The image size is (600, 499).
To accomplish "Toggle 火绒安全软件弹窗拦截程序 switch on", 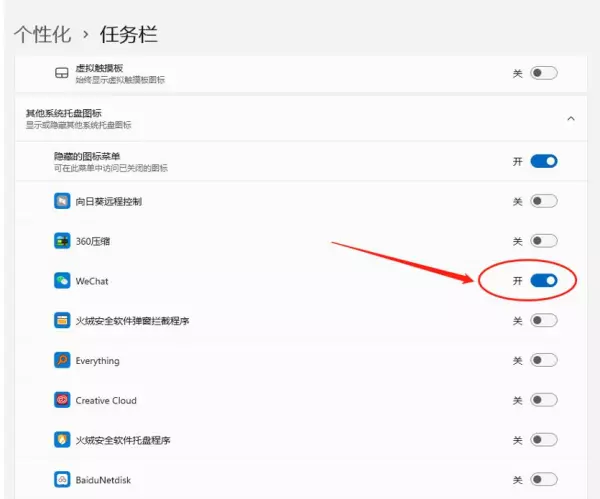I will pos(544,321).
